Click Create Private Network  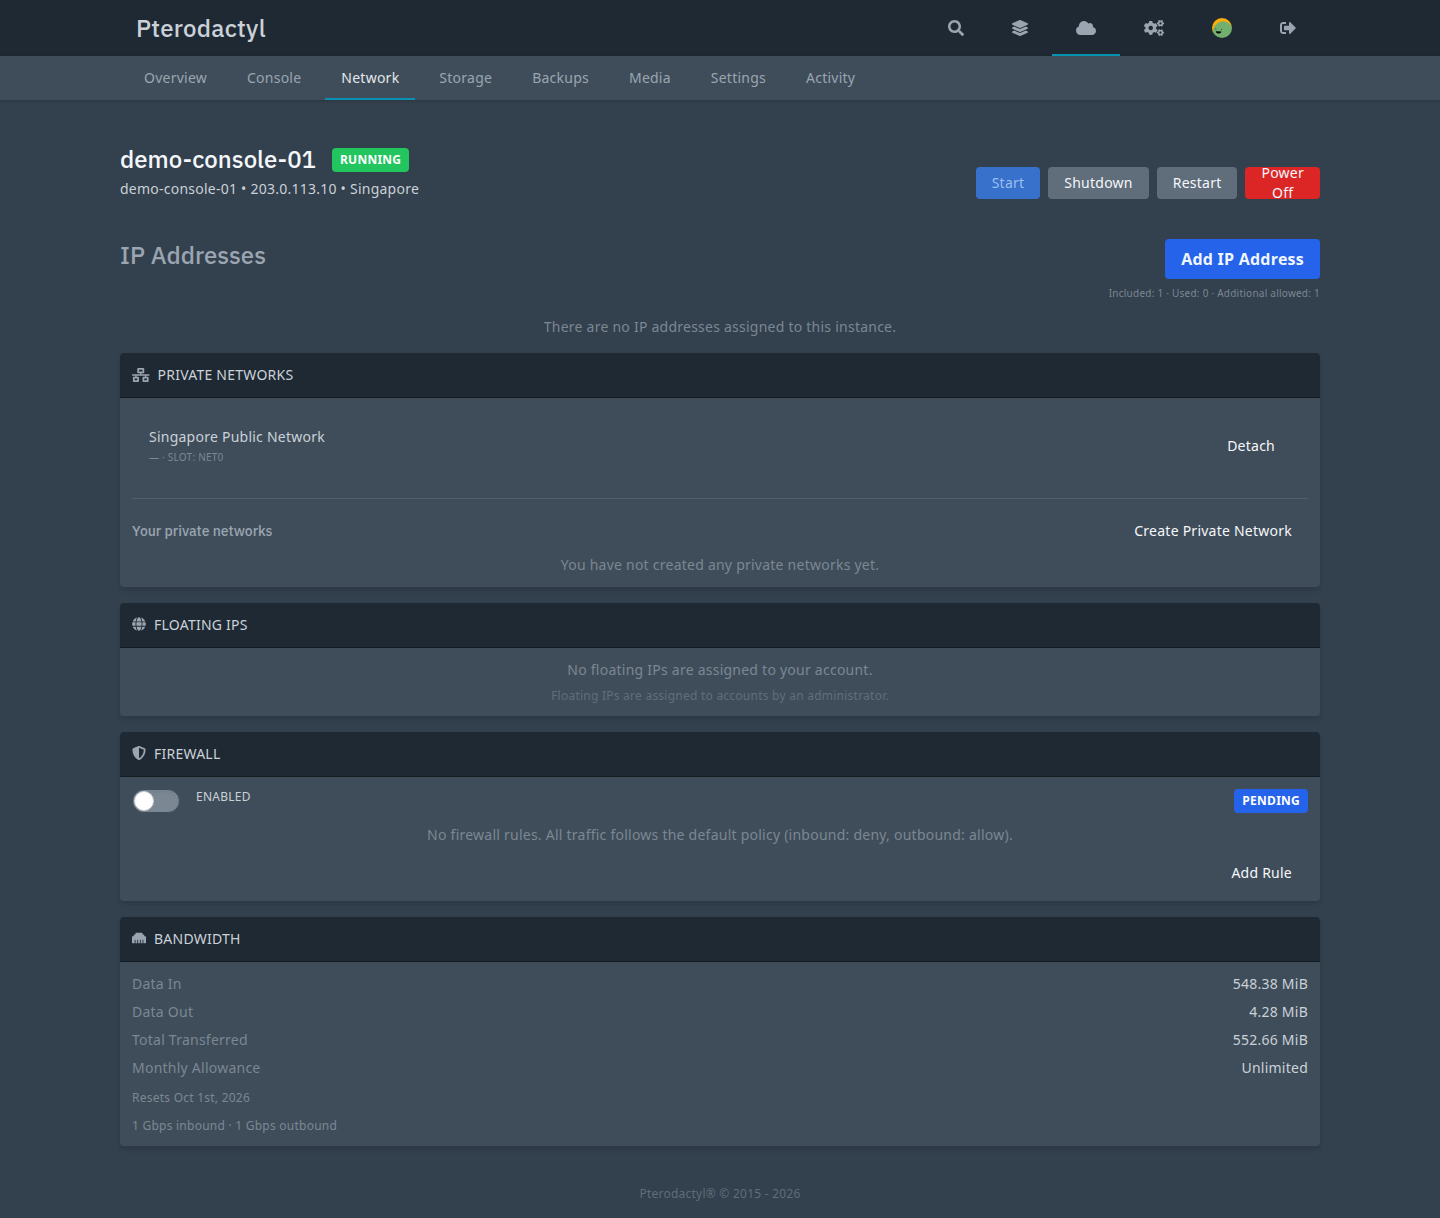1213,531
